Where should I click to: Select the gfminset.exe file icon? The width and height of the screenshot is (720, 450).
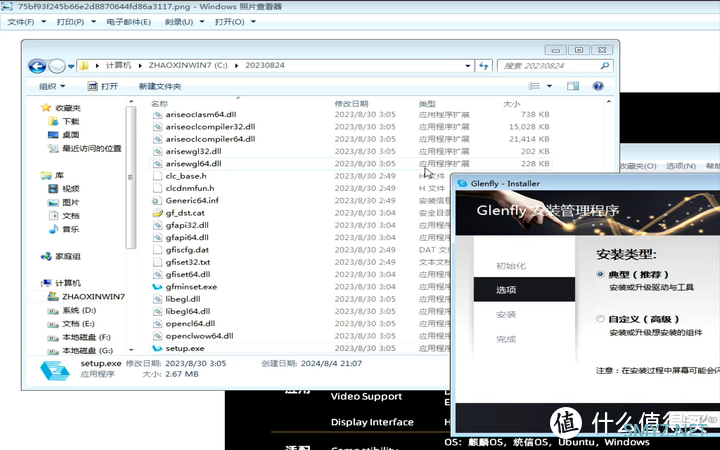tap(158, 287)
